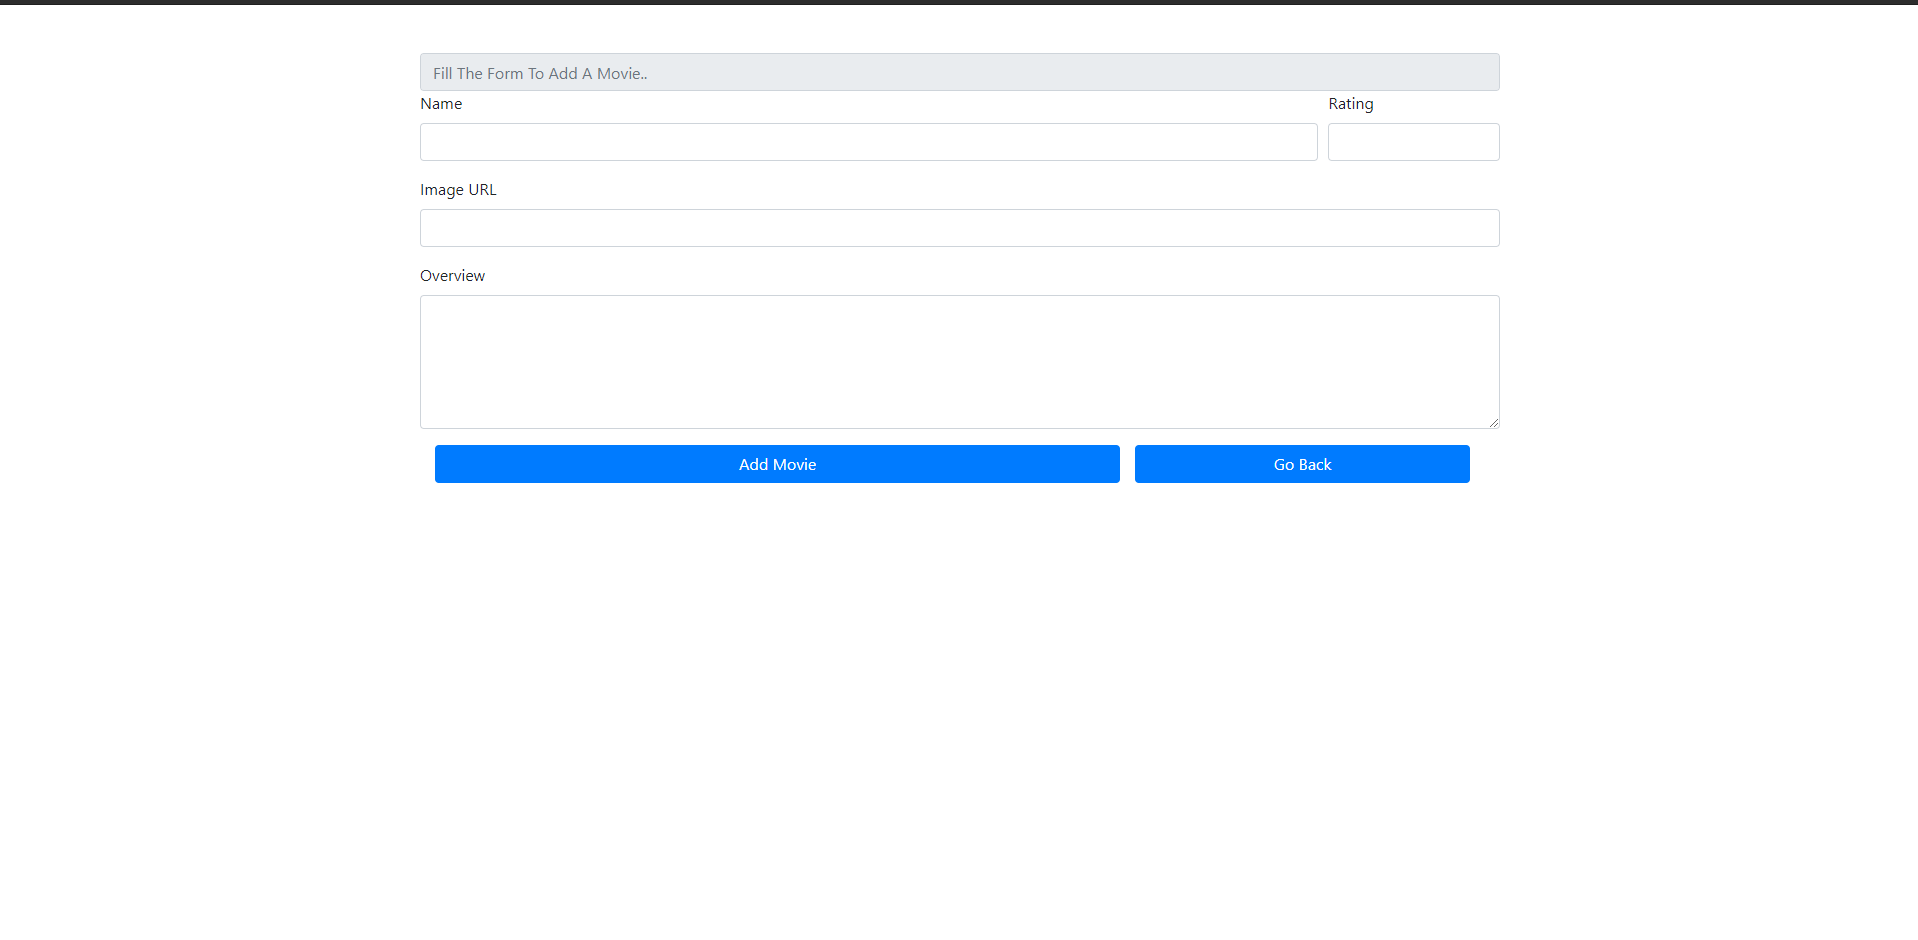This screenshot has height=940, width=1918.
Task: Click inside the Rating input field
Action: 1413,142
